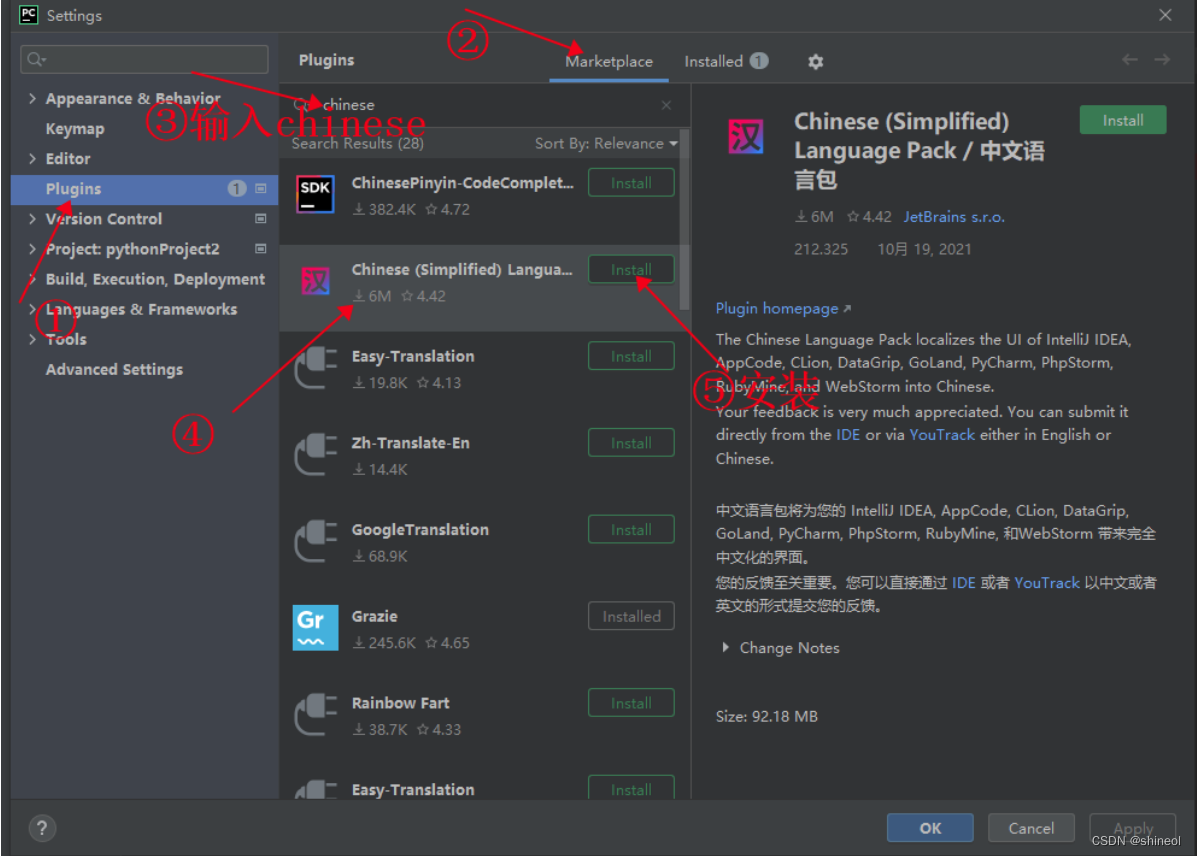Open the JetBrains s.r.o. vendor link

953,217
